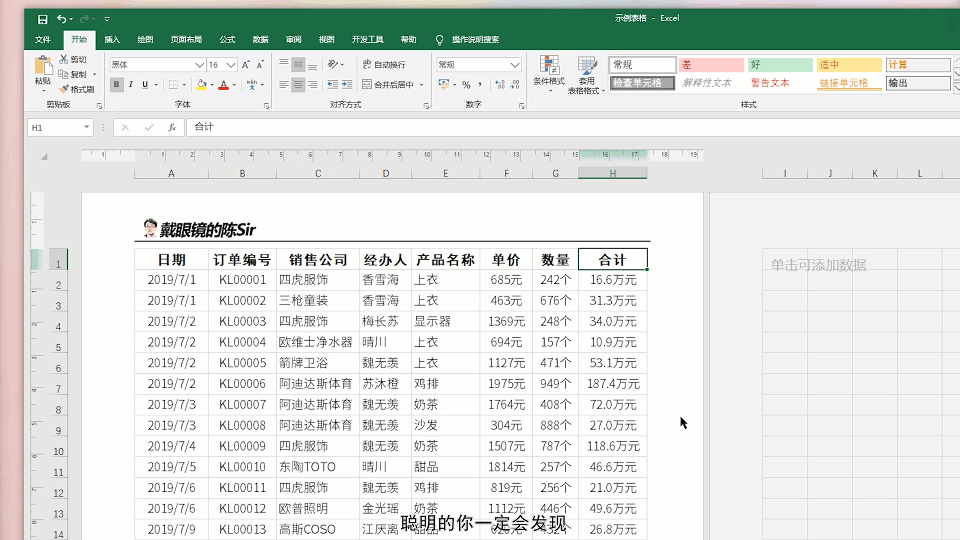960x540 pixels.
Task: Click the lightbulb tell-me search icon
Action: 439,40
